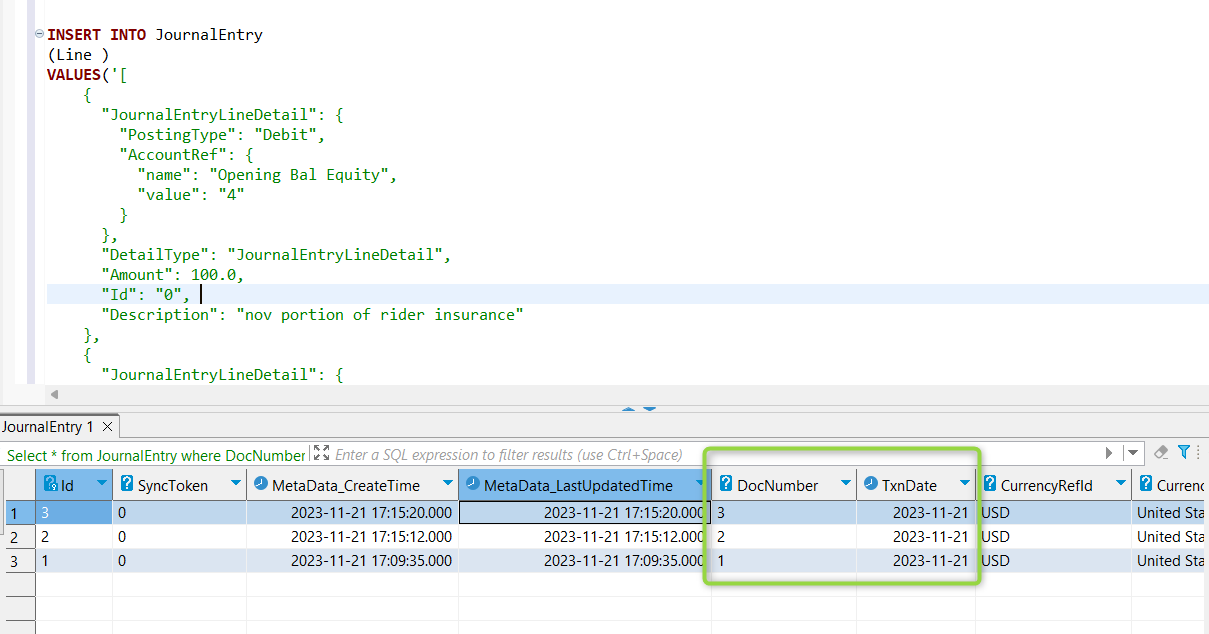Click the "Select * from JournalEntry where DocNumber" query text
The height and width of the screenshot is (634, 1209).
(155, 455)
